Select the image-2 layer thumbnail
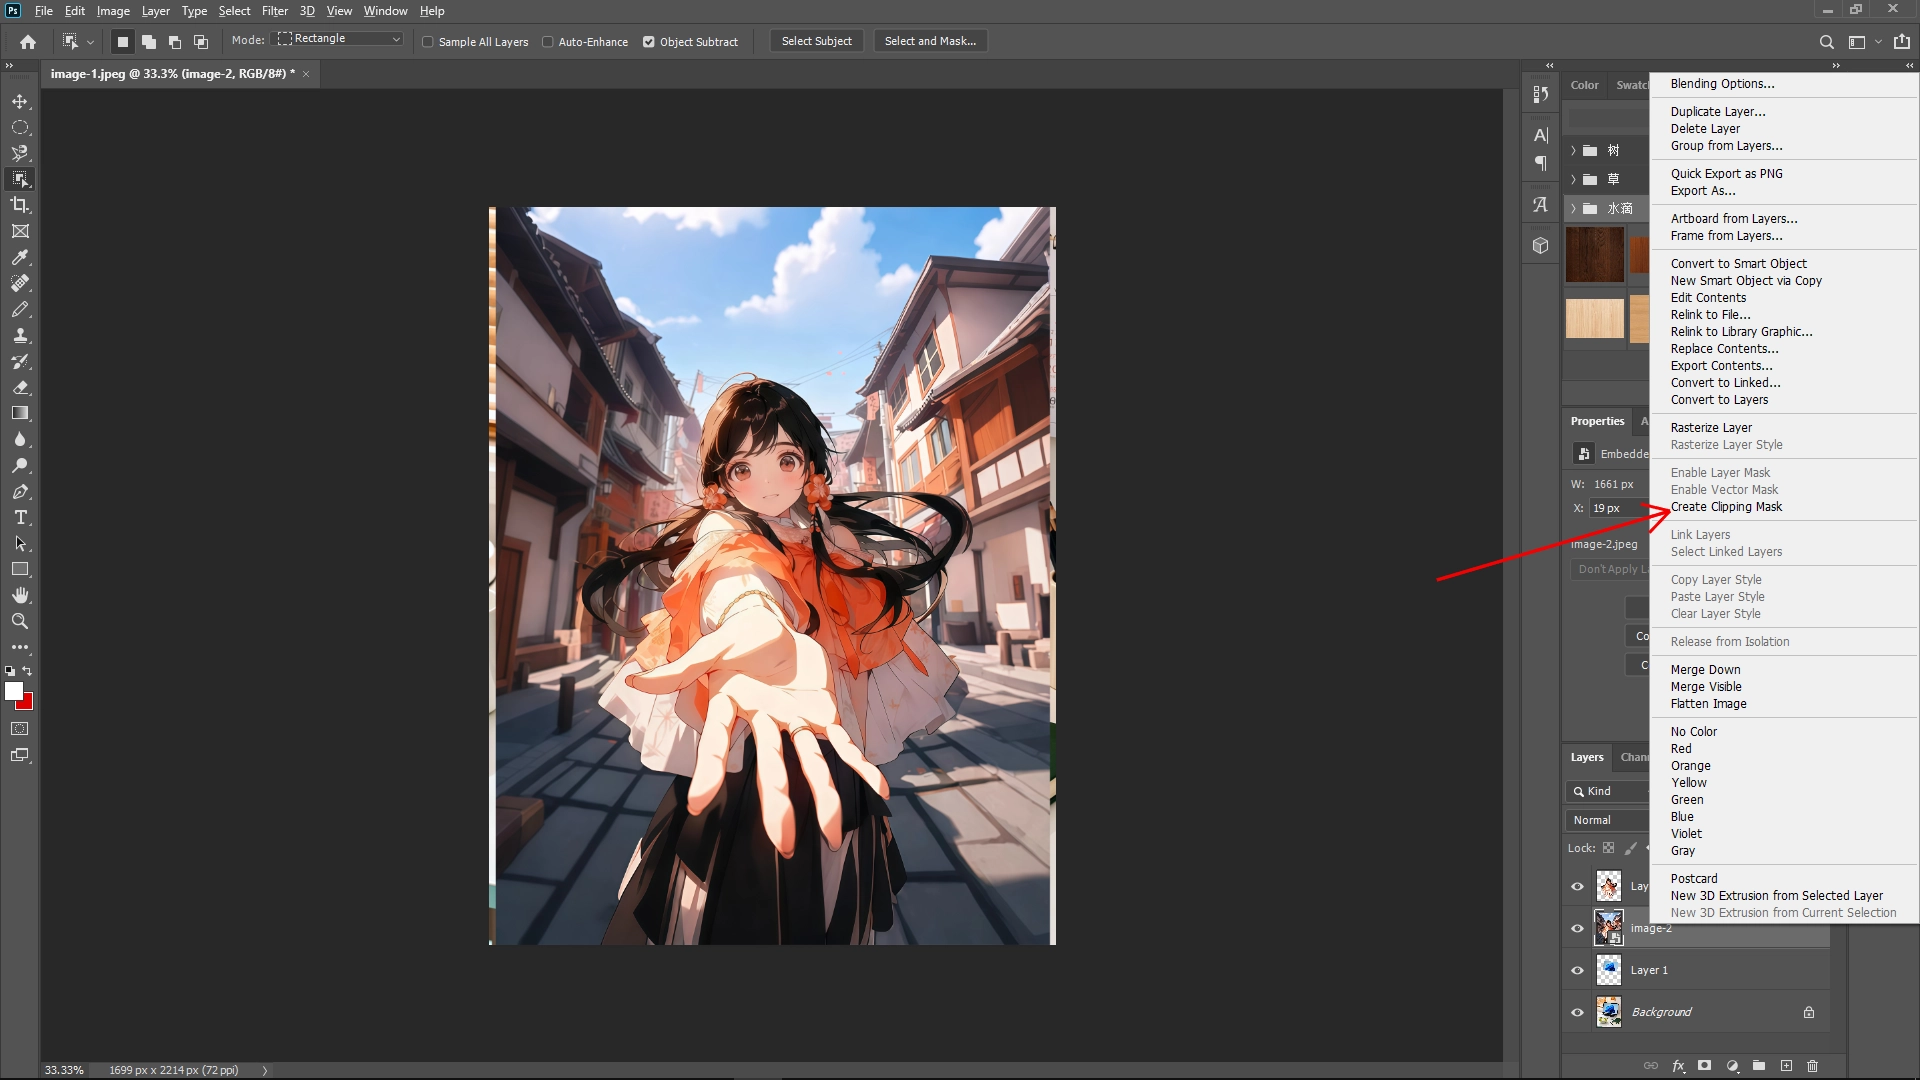Image resolution: width=1920 pixels, height=1080 pixels. point(1609,927)
